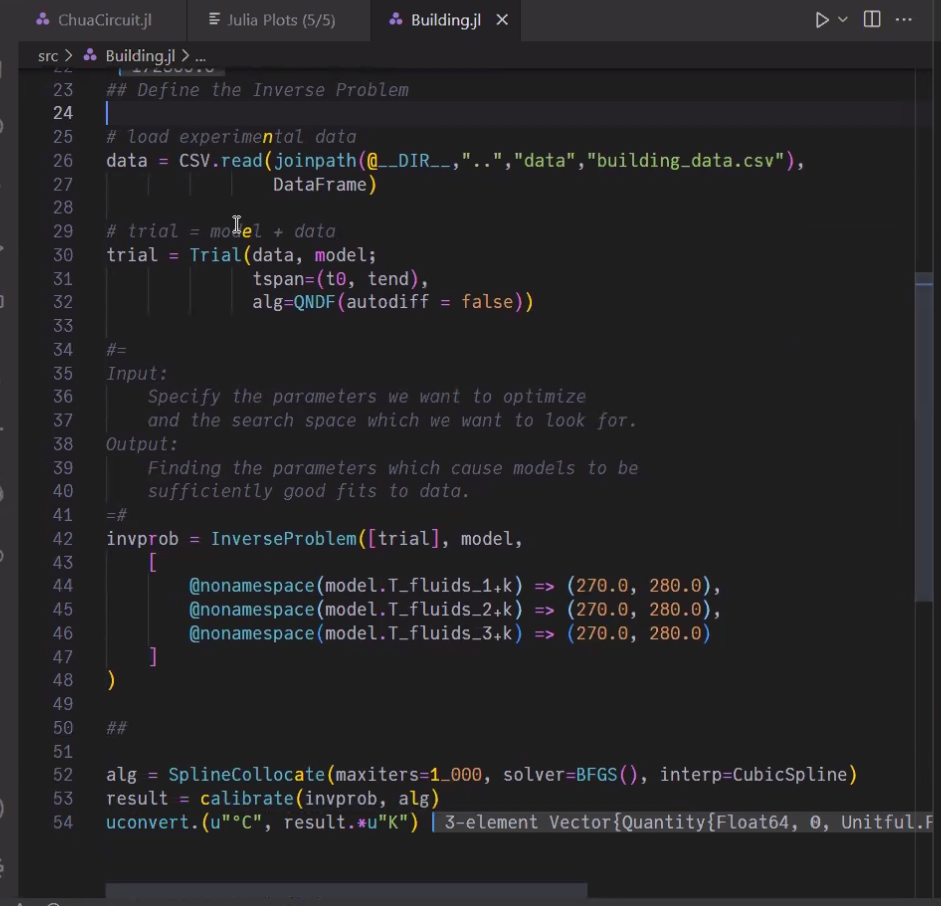Click line number 42
This screenshot has width=941, height=906.
click(62, 539)
